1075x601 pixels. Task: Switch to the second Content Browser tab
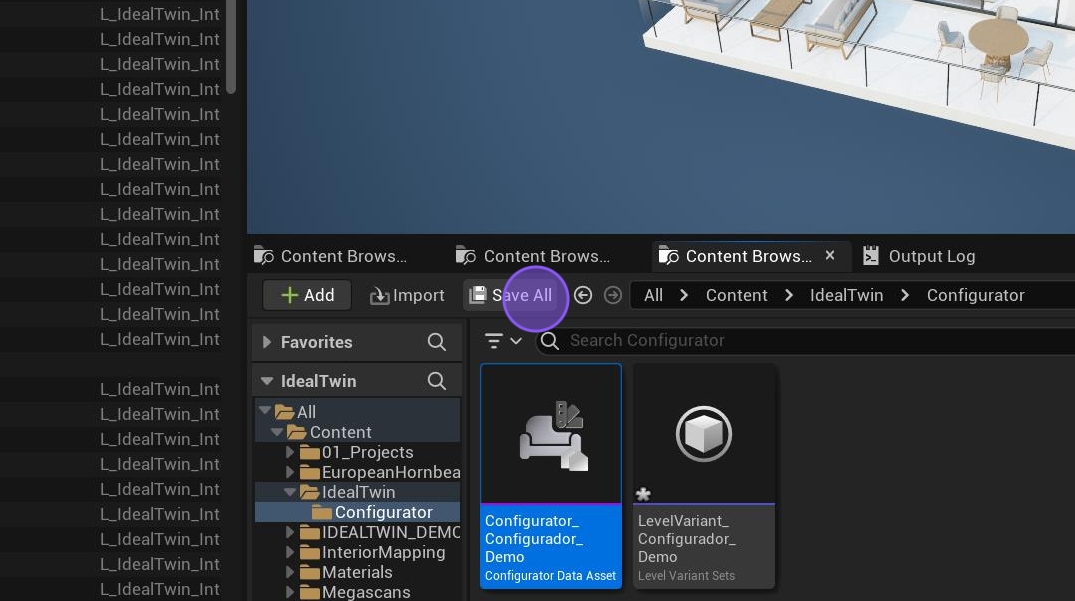pyautogui.click(x=533, y=256)
